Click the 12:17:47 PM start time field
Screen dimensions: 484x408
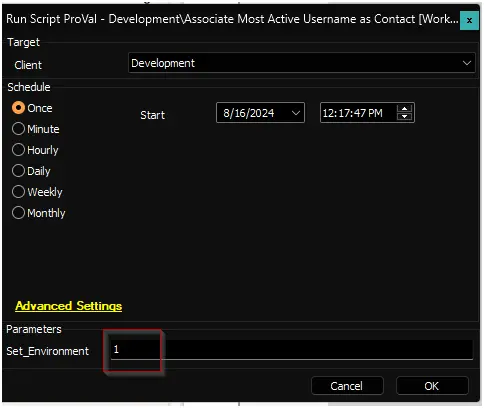(367, 113)
